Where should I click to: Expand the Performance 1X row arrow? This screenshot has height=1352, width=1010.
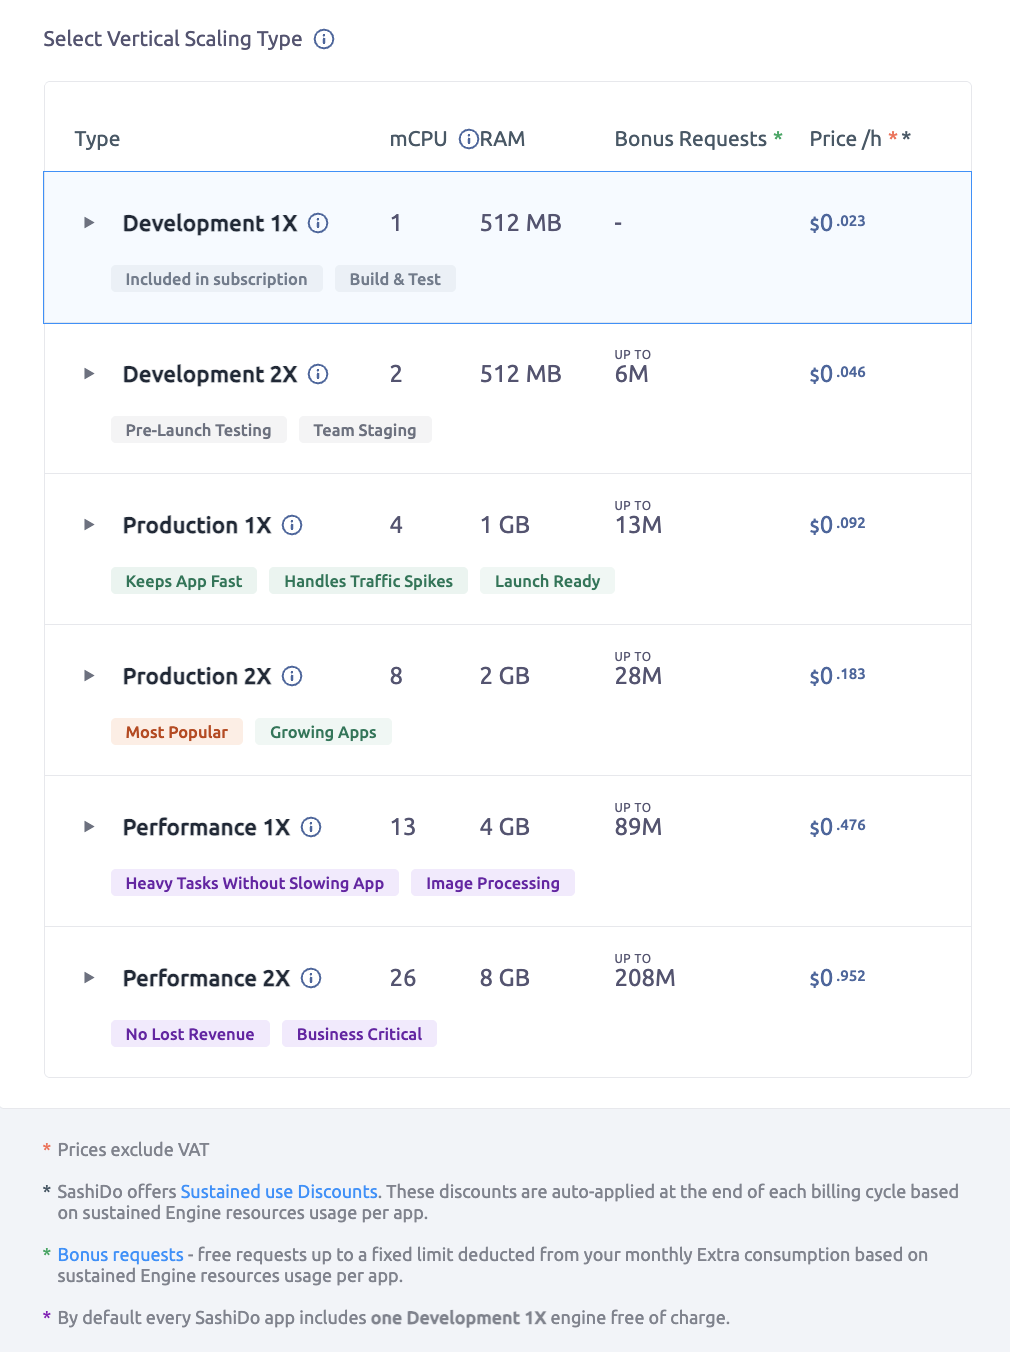pyautogui.click(x=89, y=827)
